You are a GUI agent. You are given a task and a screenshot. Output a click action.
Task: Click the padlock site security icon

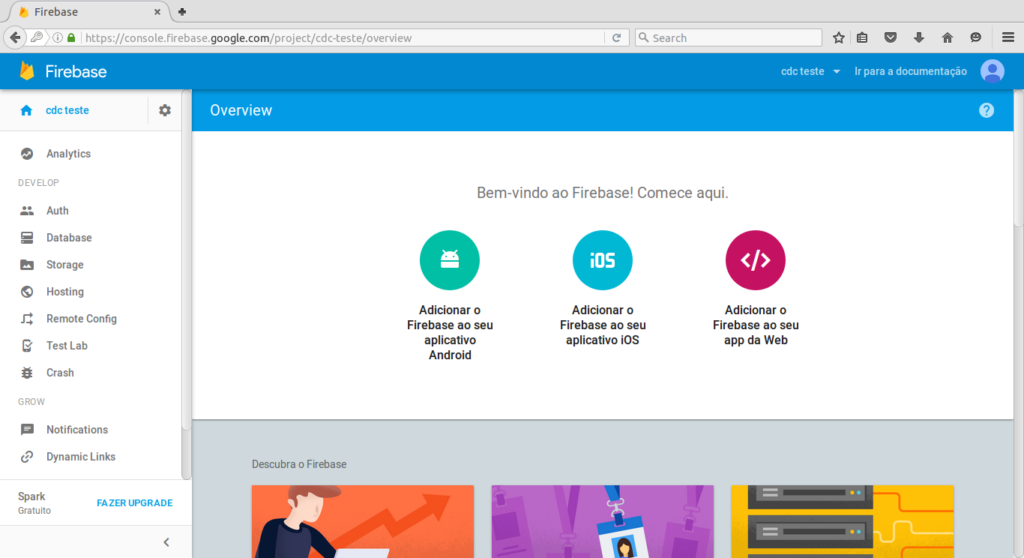click(71, 38)
